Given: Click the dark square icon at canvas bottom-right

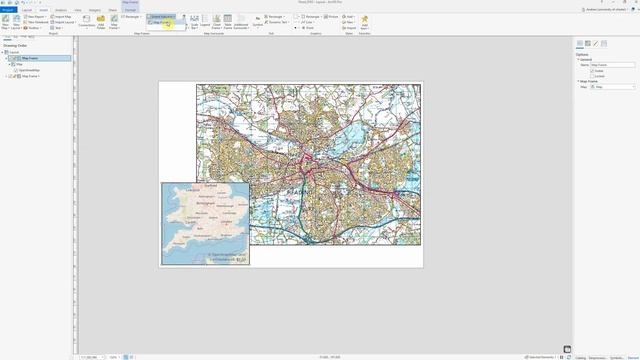Looking at the screenshot, I should pos(567,349).
